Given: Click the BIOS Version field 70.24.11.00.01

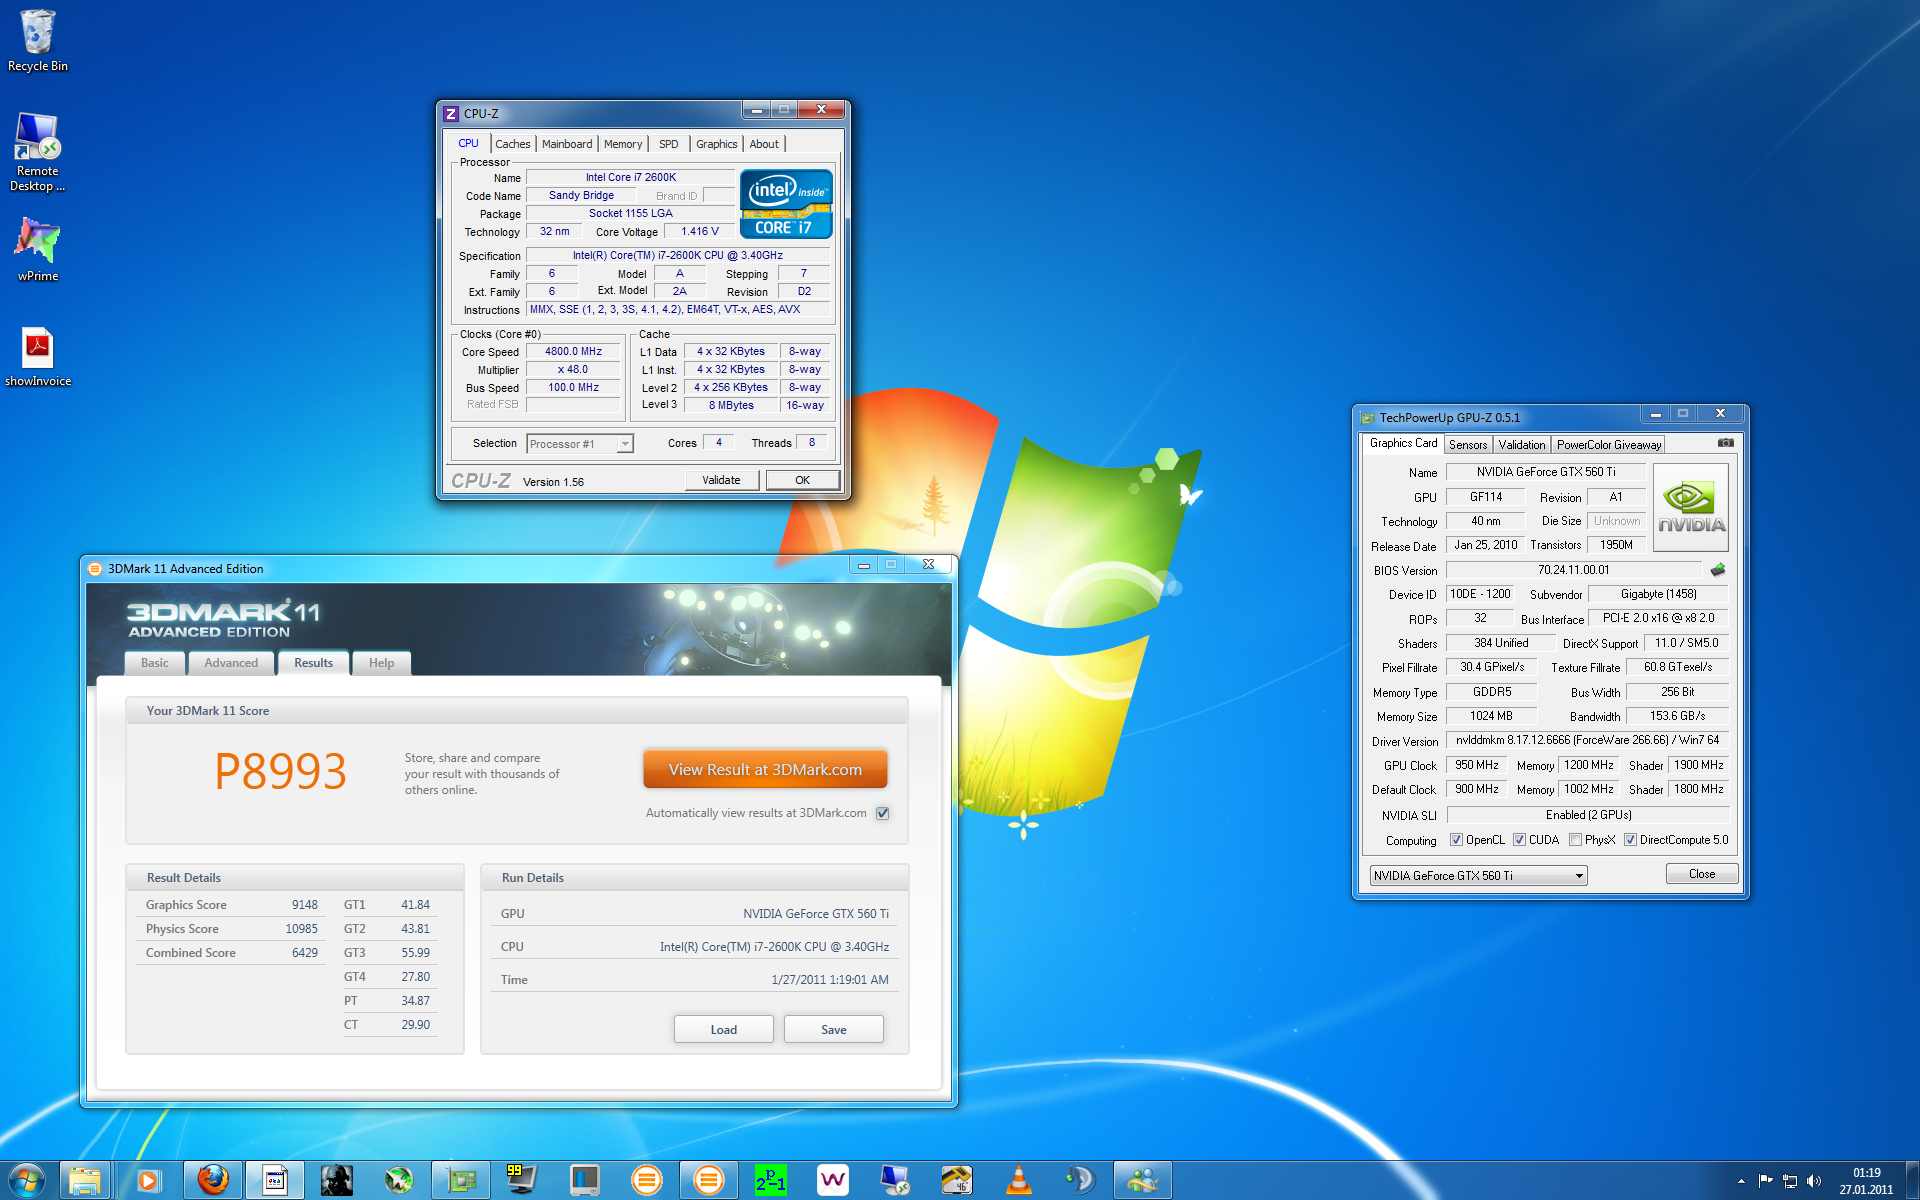Looking at the screenshot, I should (x=1574, y=570).
